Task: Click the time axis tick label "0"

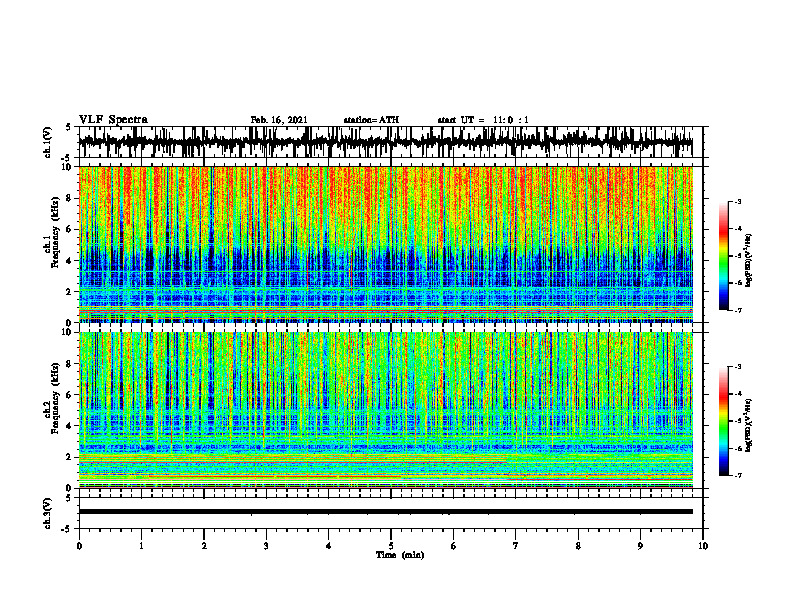Action: point(79,546)
